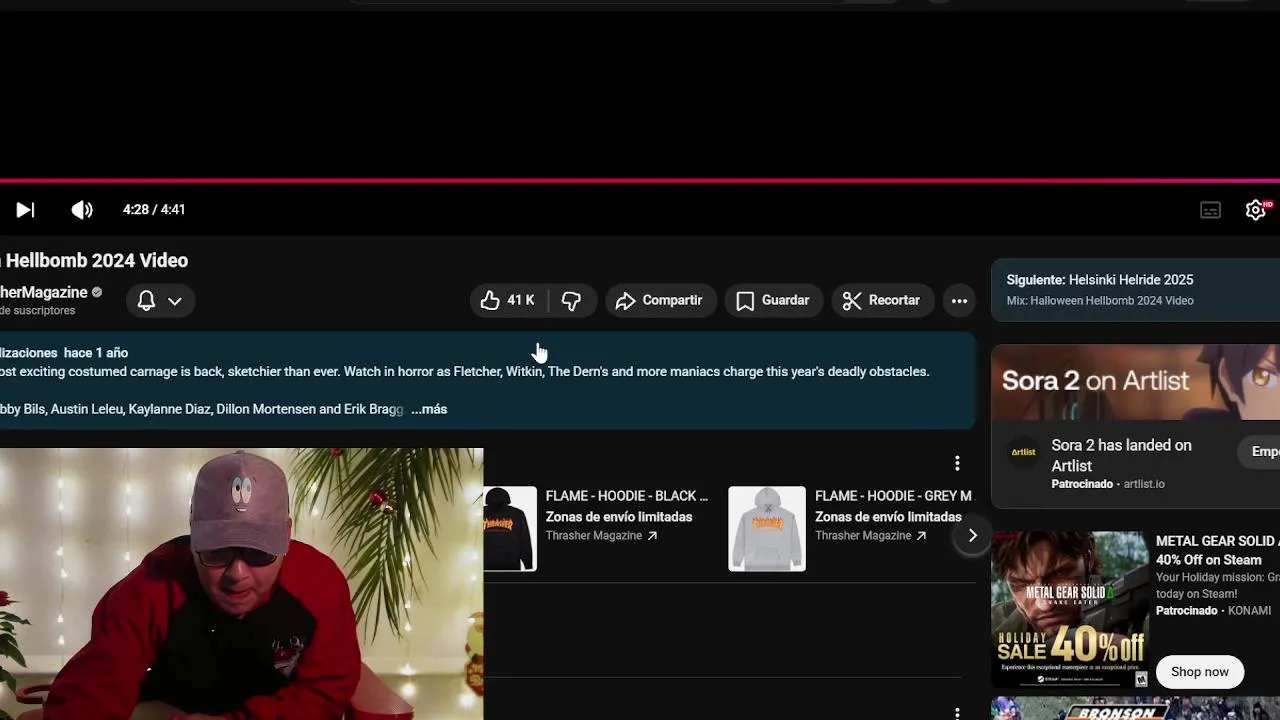Click the 41 K like count
Image resolution: width=1280 pixels, height=720 pixels.
click(x=521, y=300)
